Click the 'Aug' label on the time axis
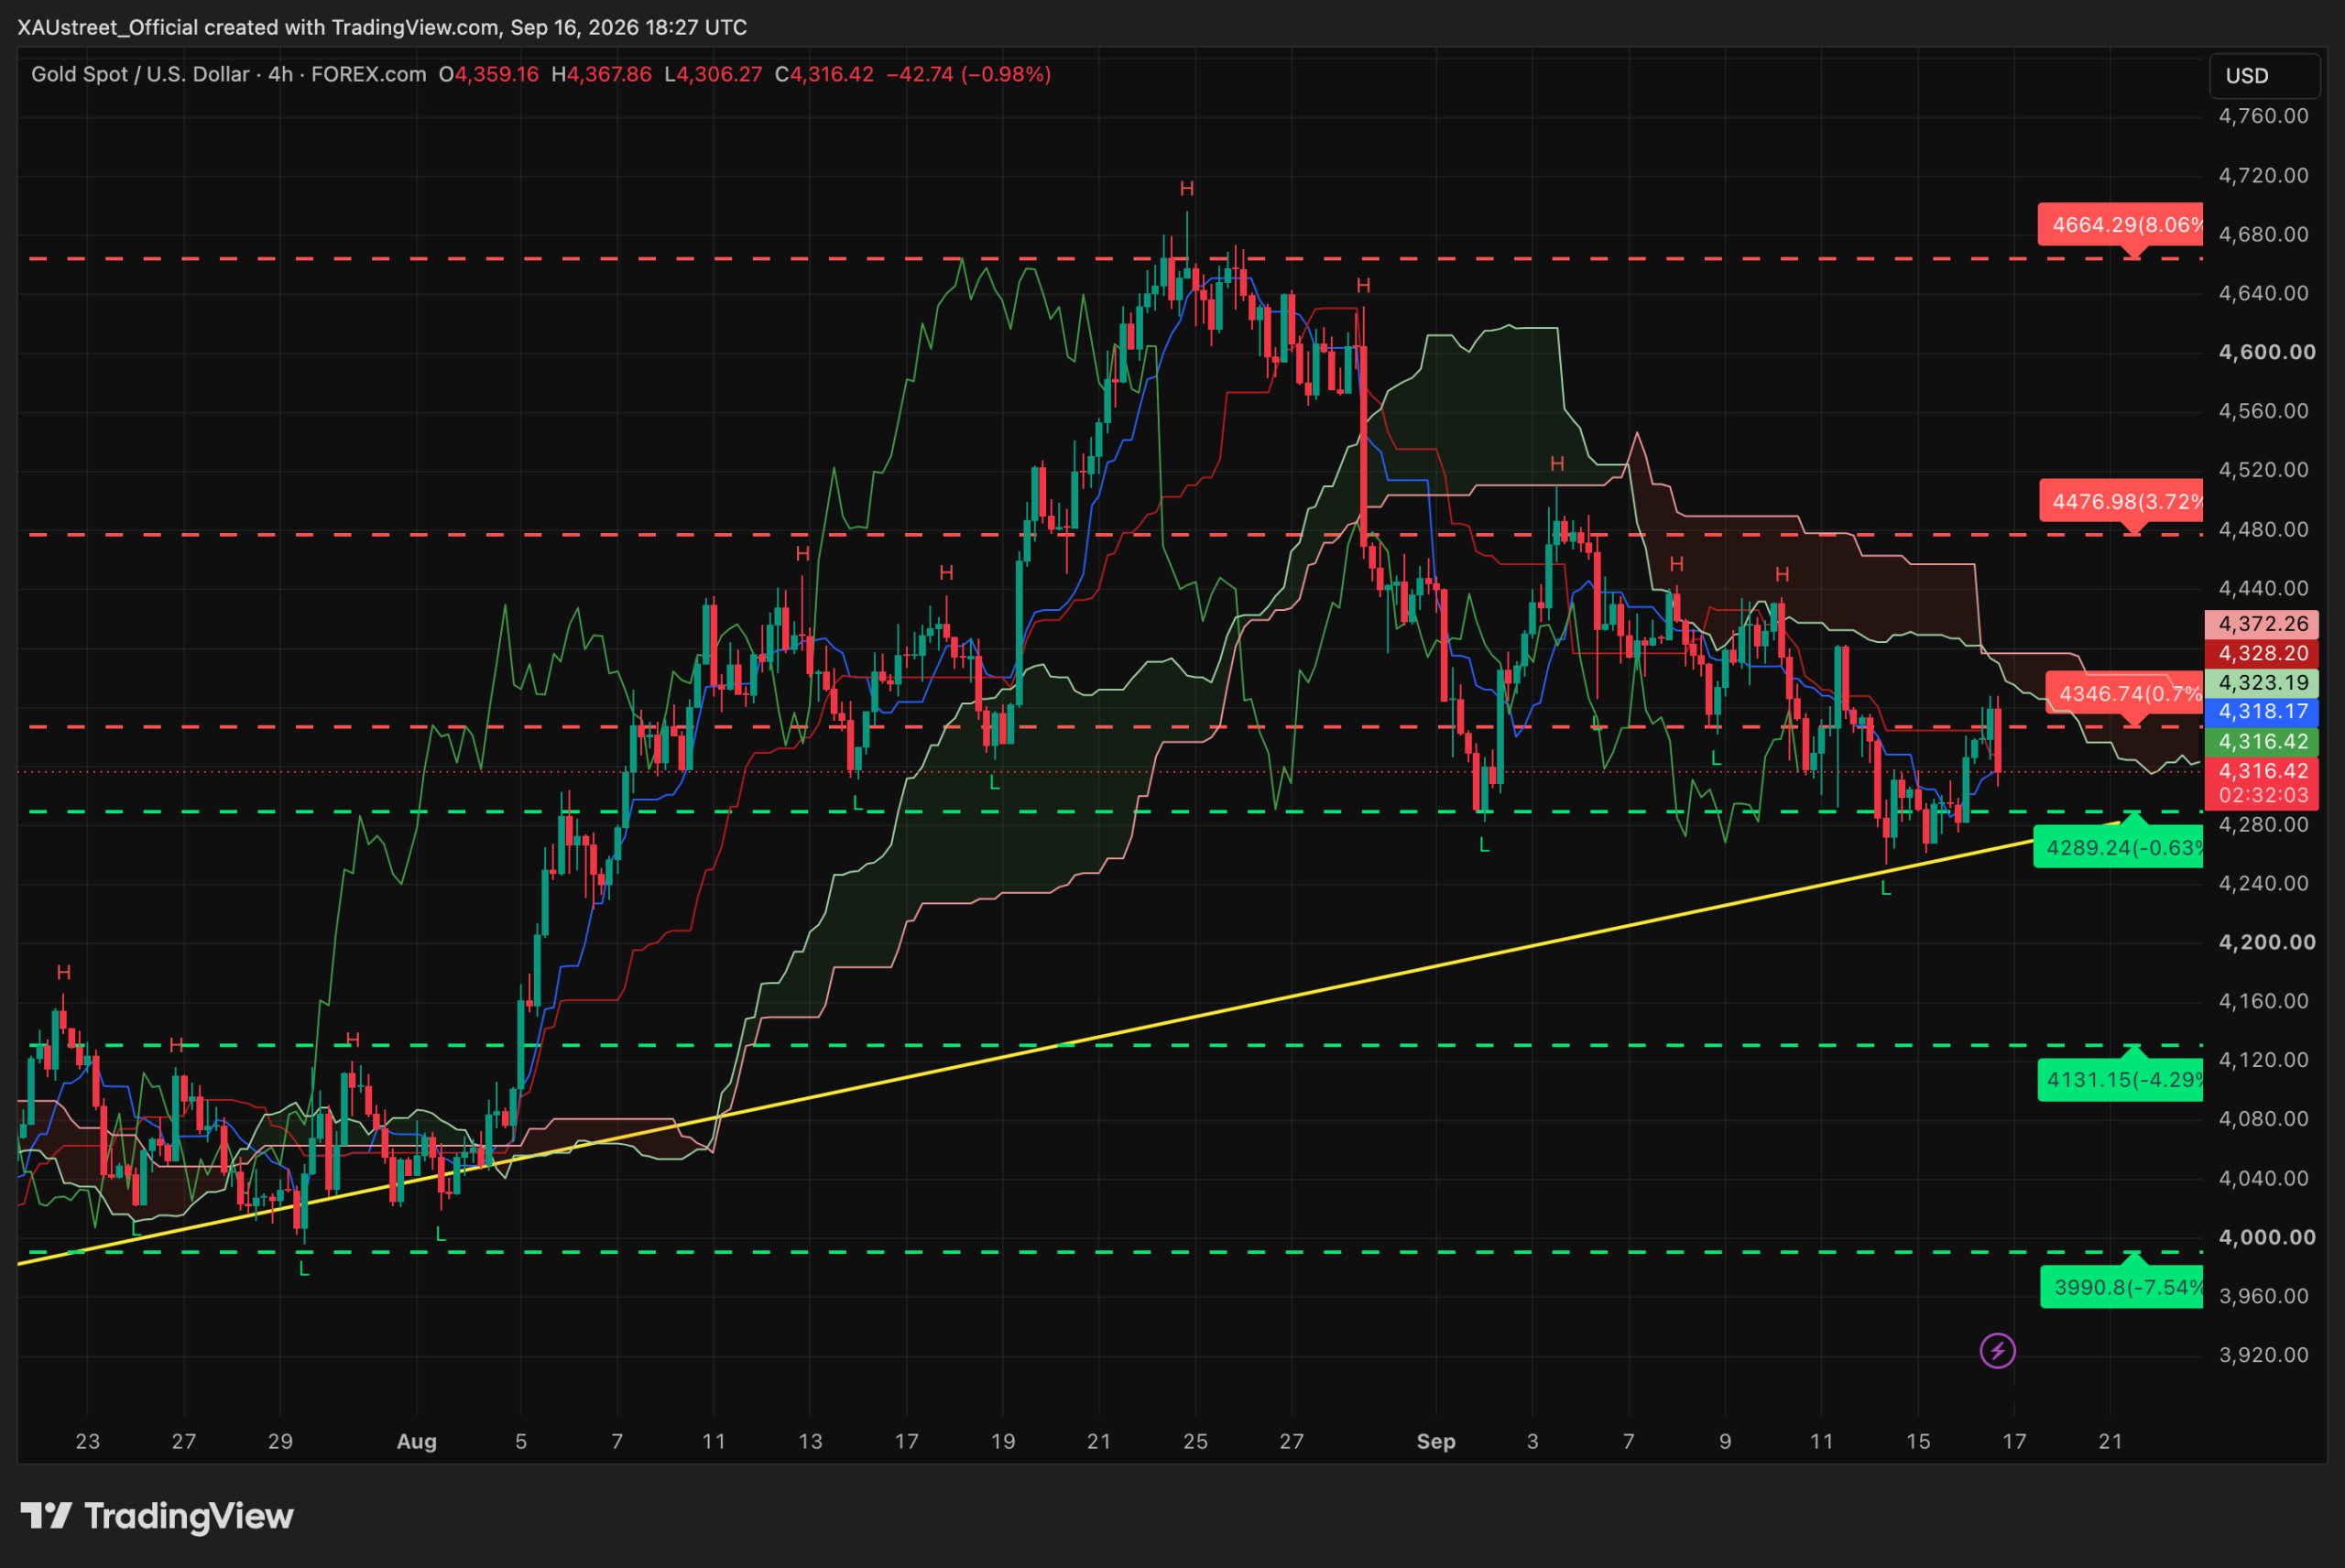Screen dimensions: 2345x1568 (417, 1441)
